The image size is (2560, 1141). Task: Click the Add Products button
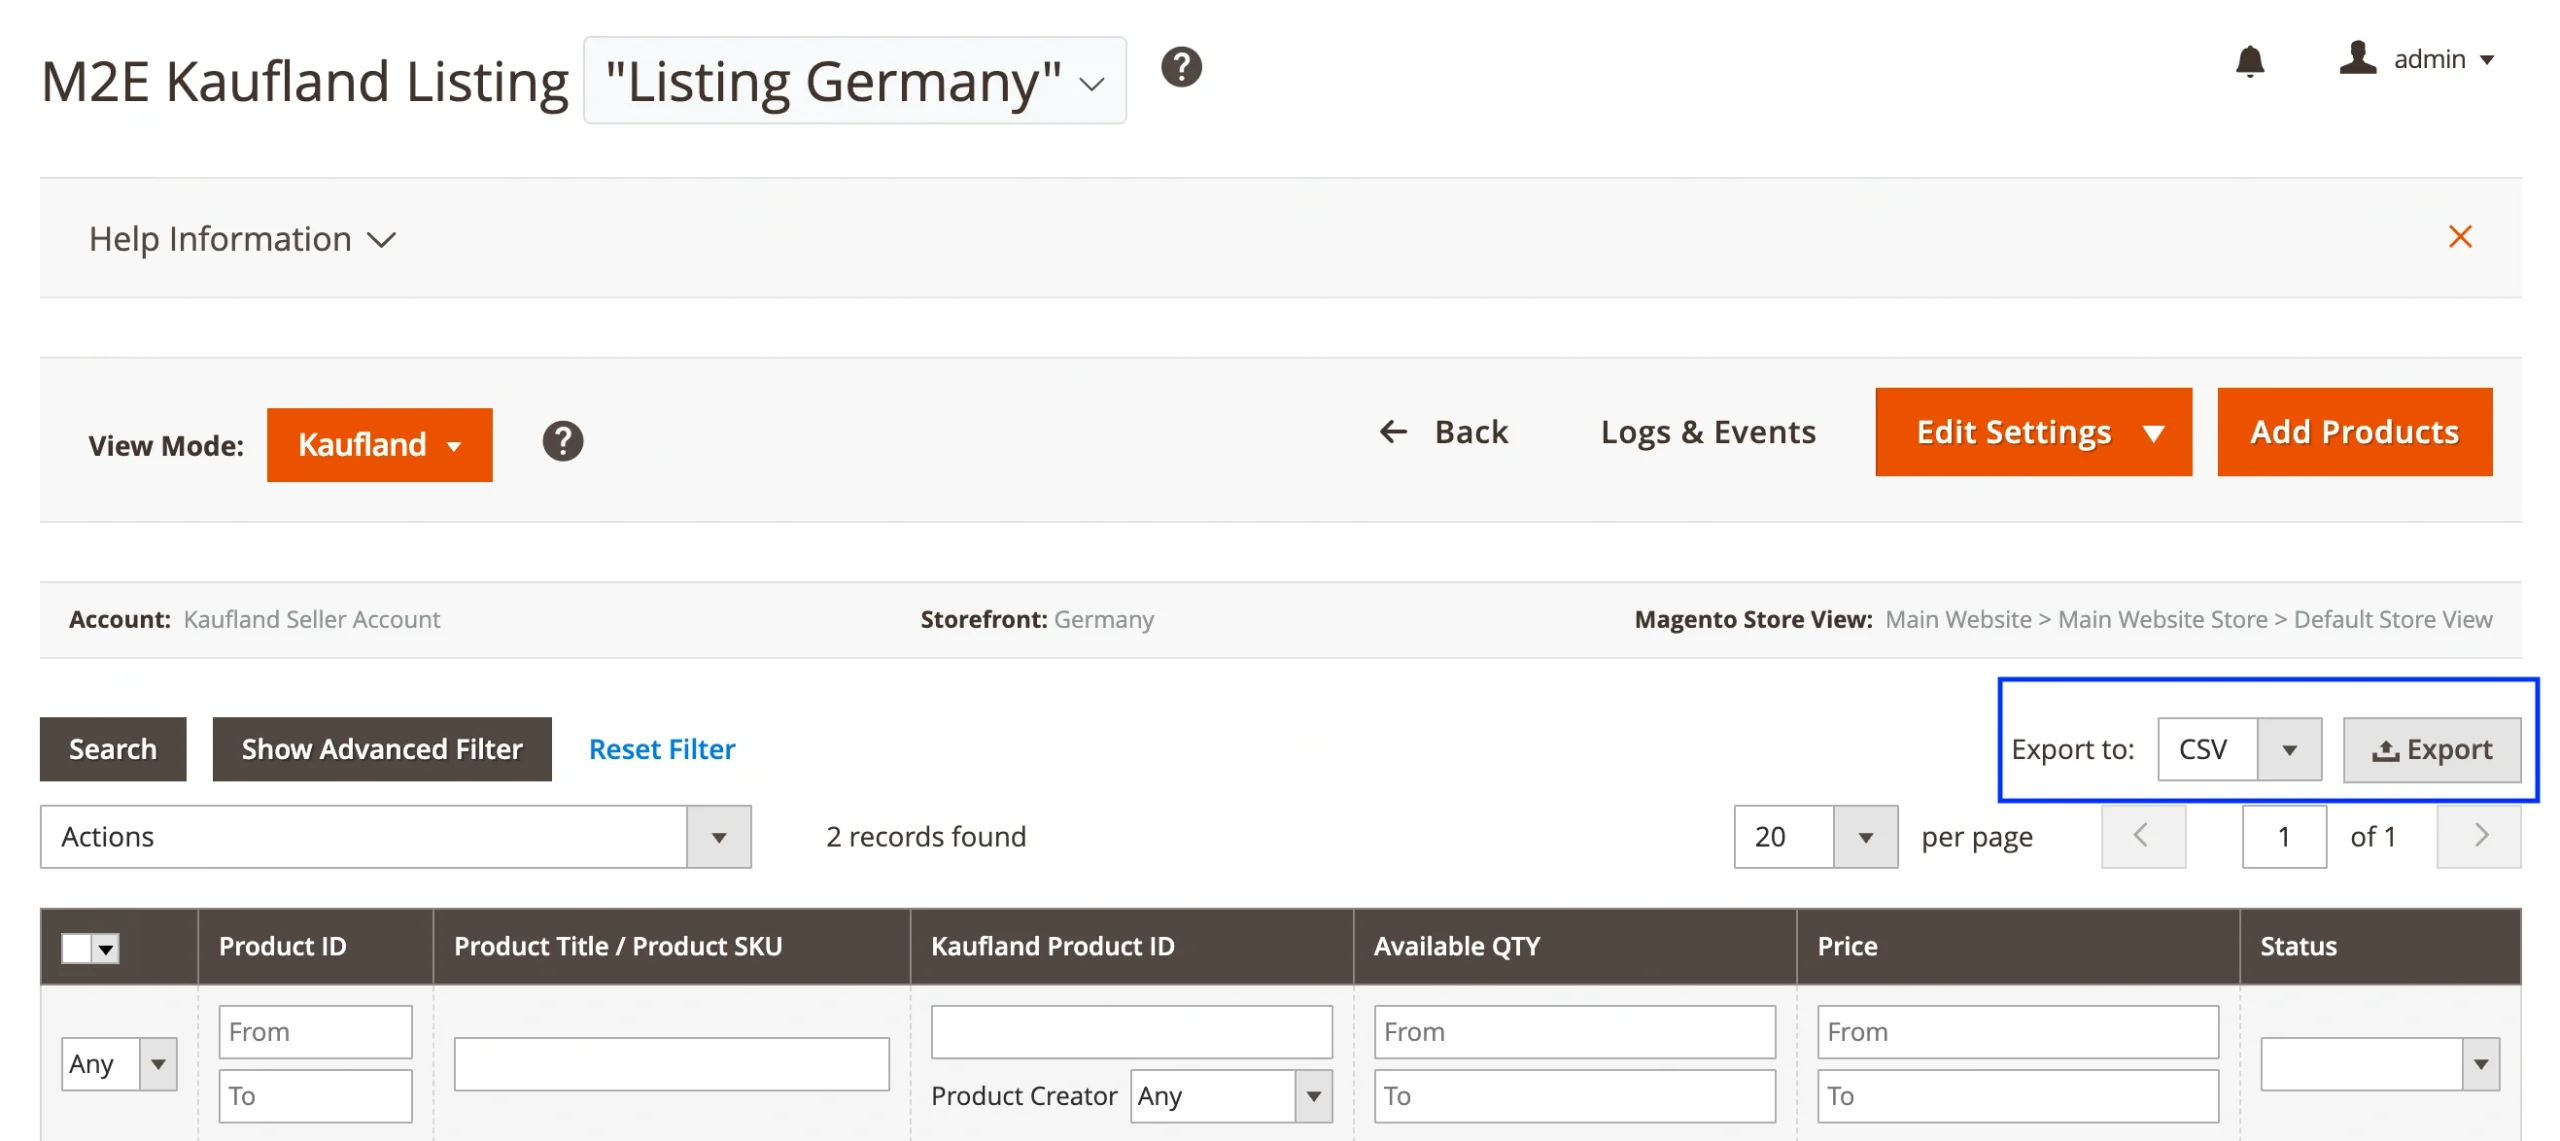click(2353, 432)
